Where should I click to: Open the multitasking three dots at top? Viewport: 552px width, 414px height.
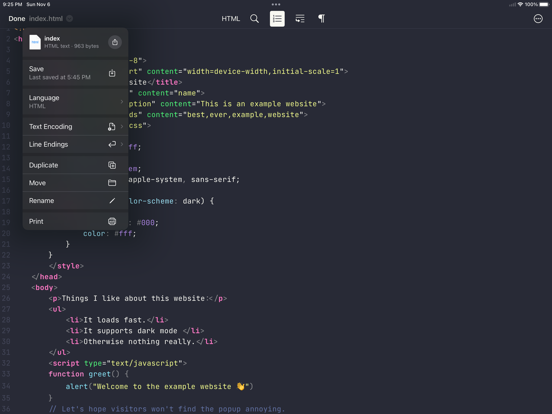click(276, 5)
